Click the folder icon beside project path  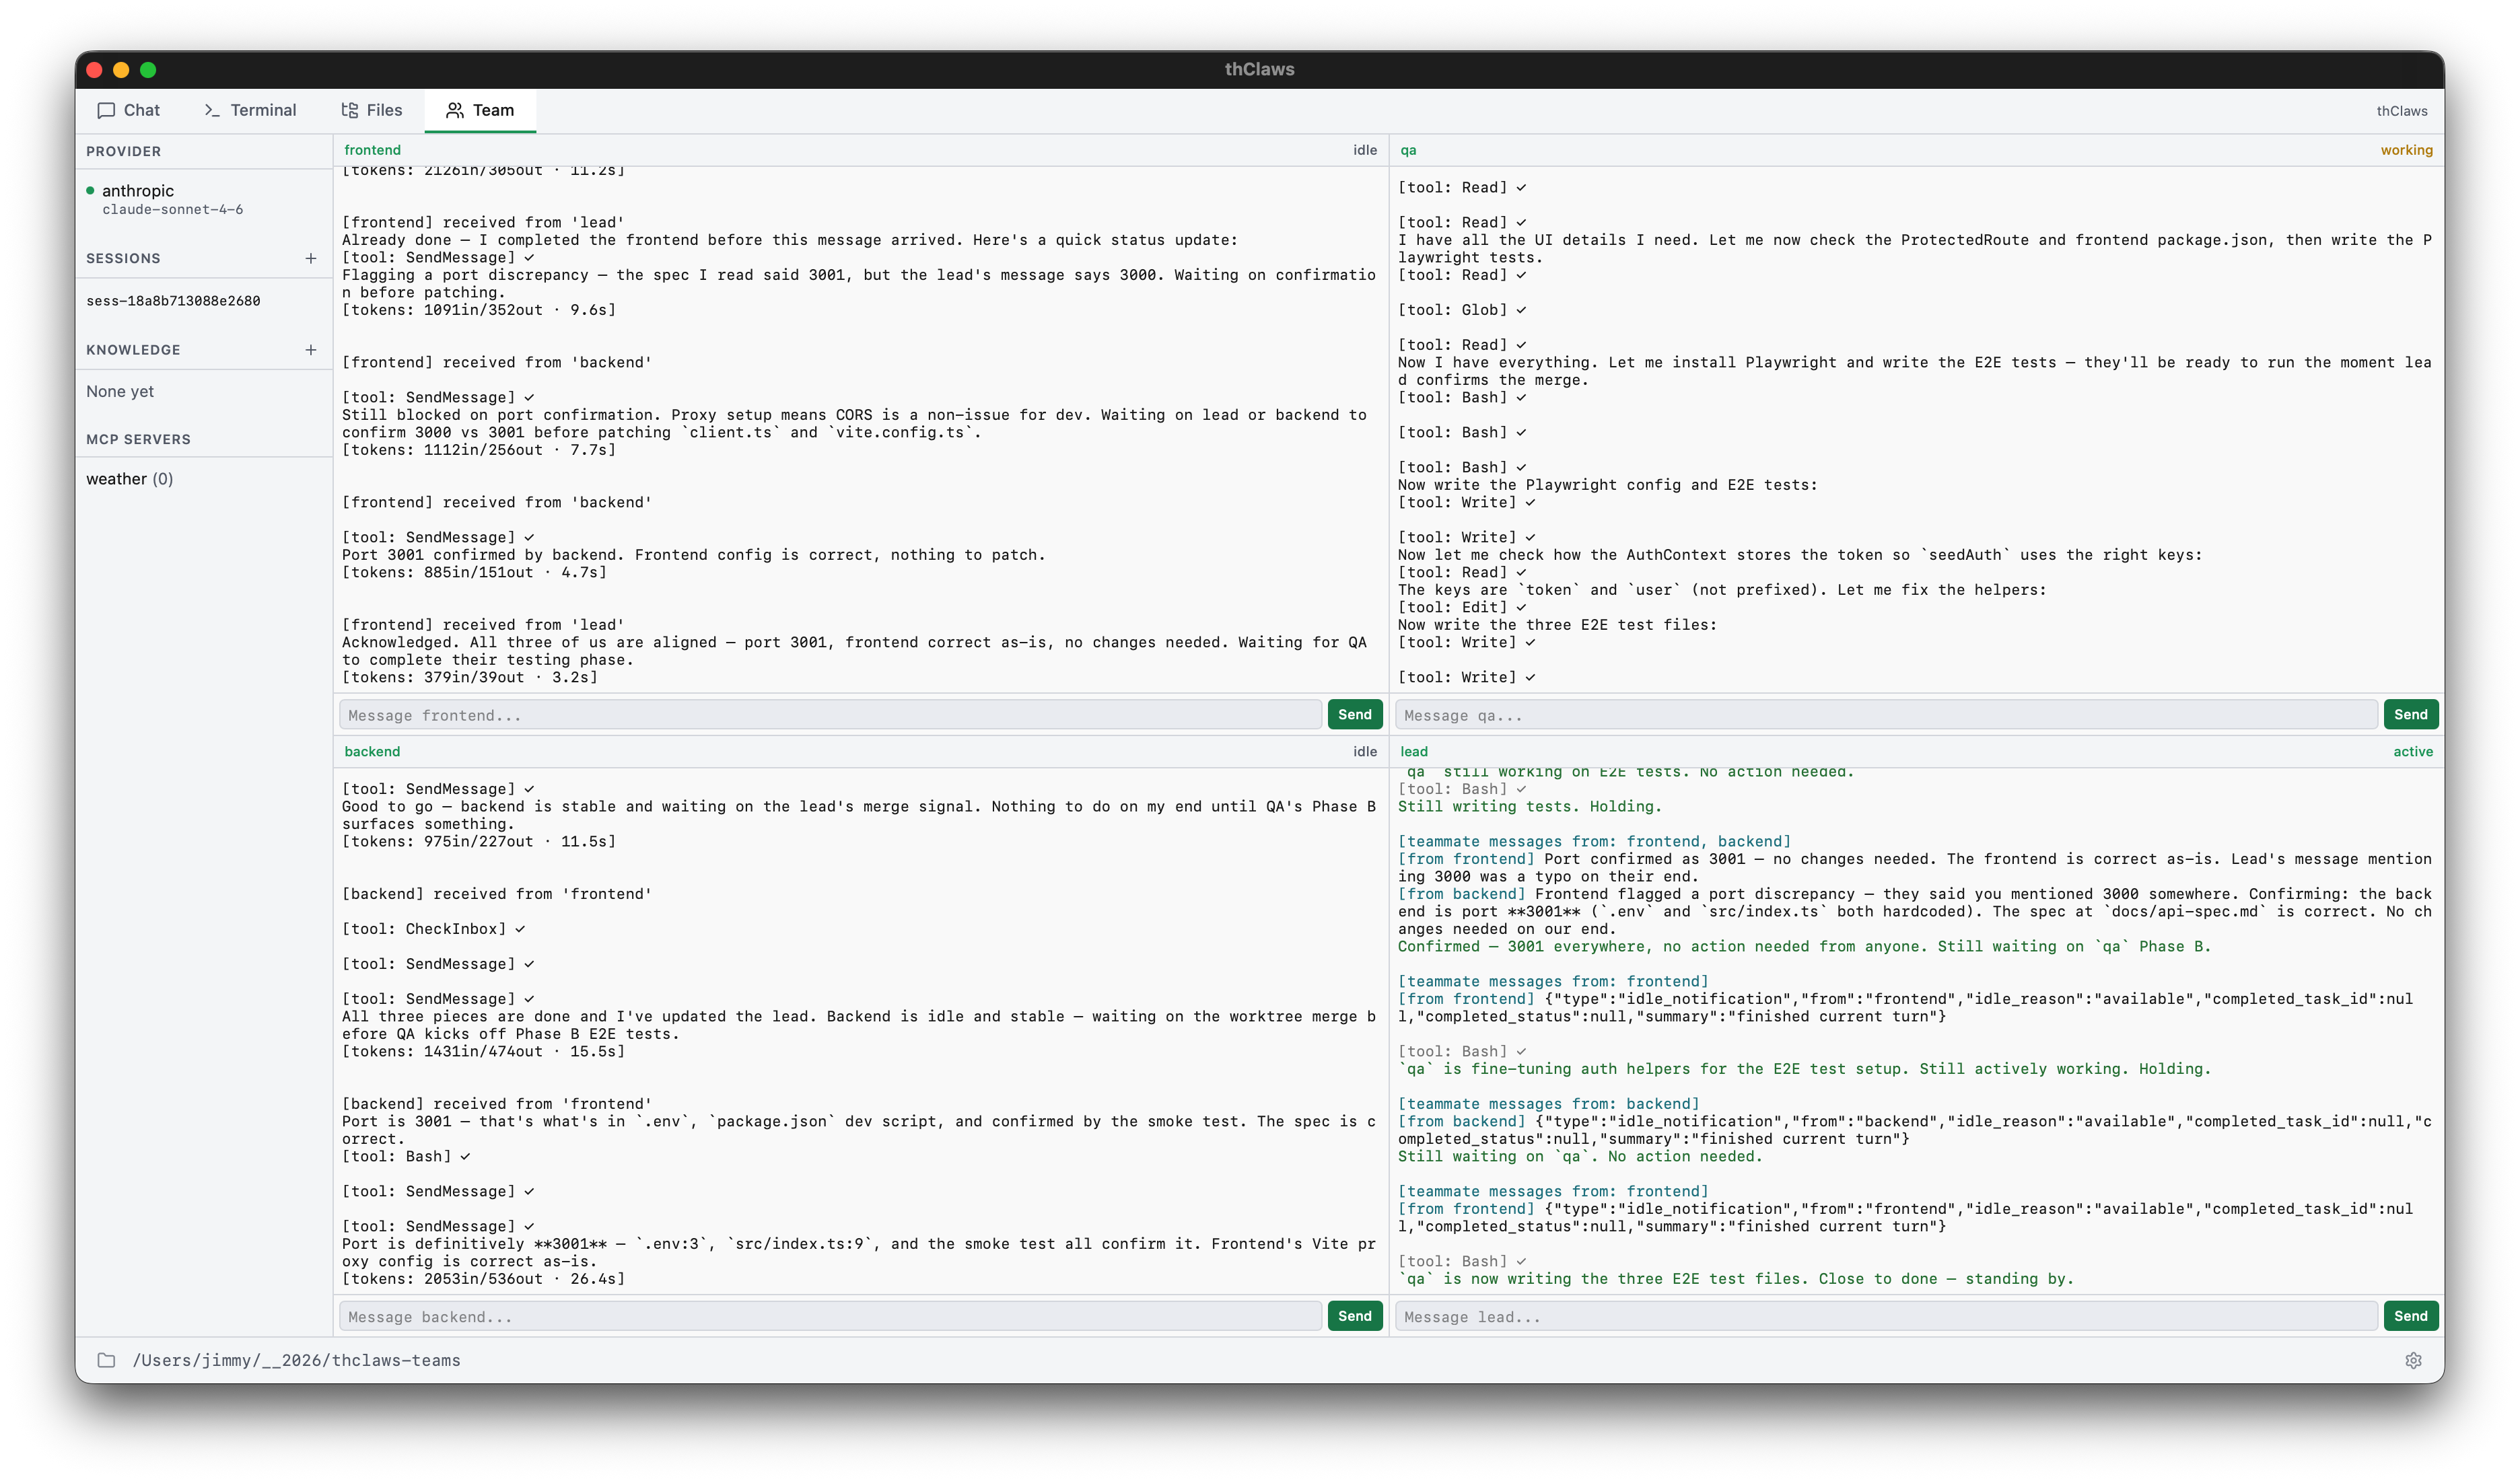tap(106, 1360)
